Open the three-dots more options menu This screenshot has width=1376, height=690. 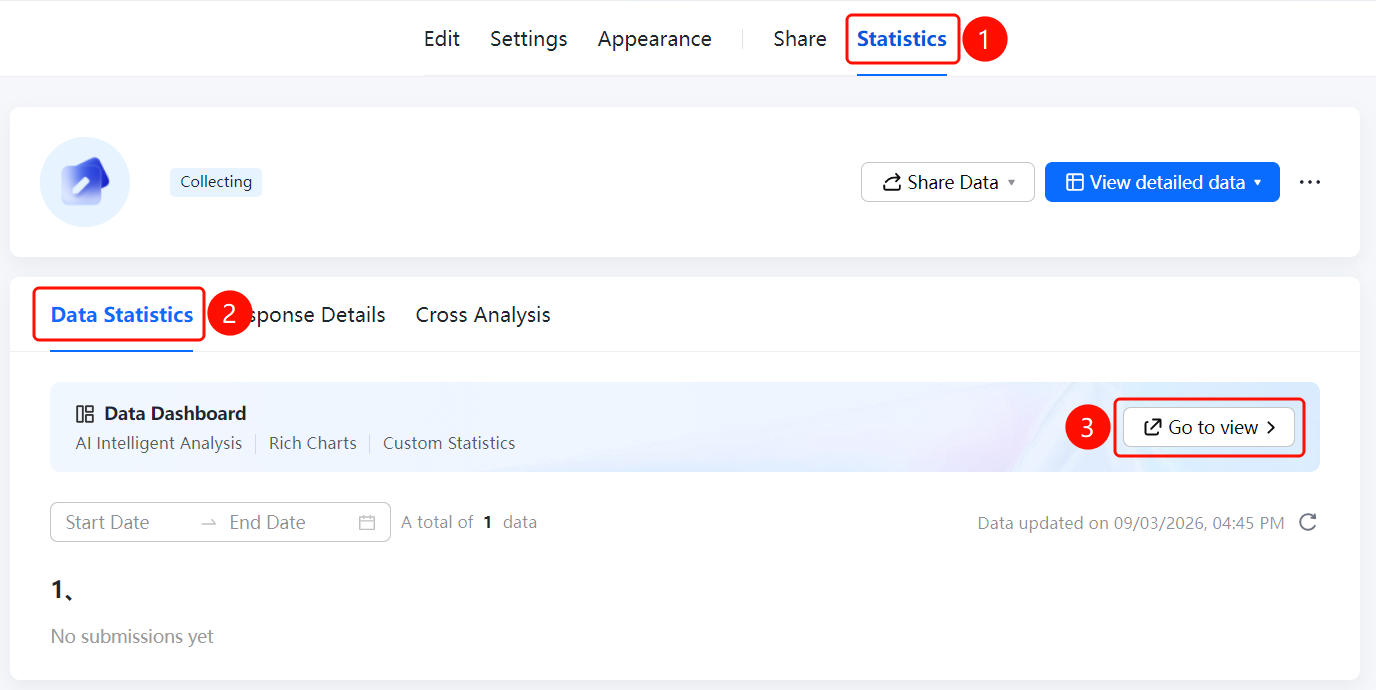click(1310, 182)
